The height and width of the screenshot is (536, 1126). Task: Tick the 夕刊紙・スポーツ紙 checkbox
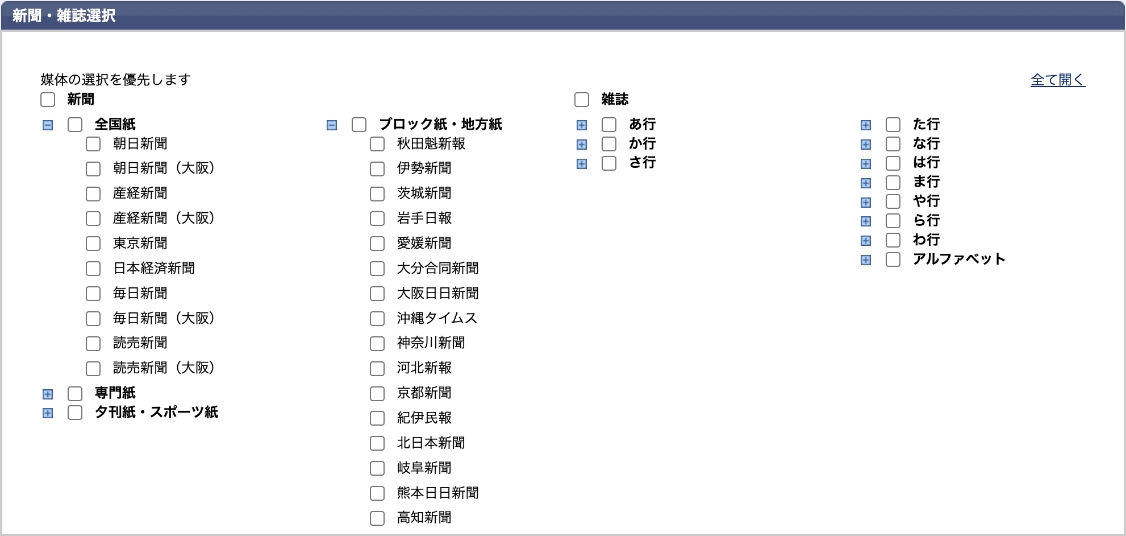[x=75, y=412]
